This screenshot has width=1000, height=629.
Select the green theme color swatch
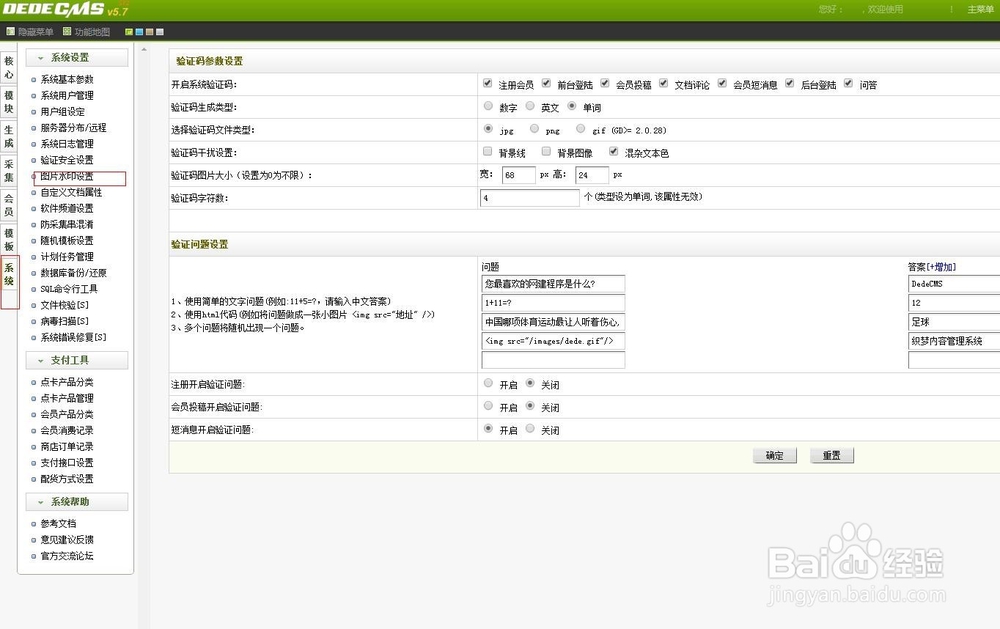tap(128, 31)
